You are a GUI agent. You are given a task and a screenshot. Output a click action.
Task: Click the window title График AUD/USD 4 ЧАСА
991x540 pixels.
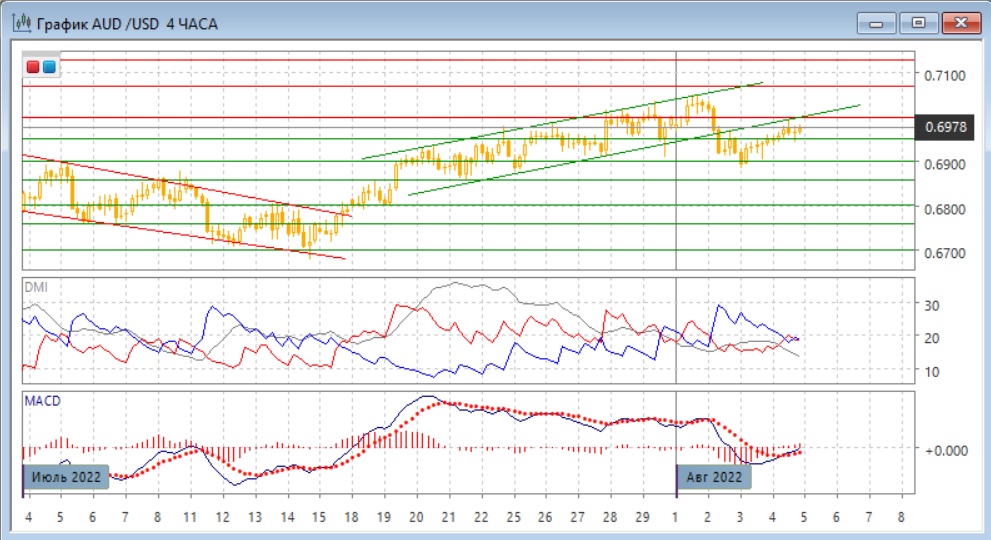(x=127, y=23)
